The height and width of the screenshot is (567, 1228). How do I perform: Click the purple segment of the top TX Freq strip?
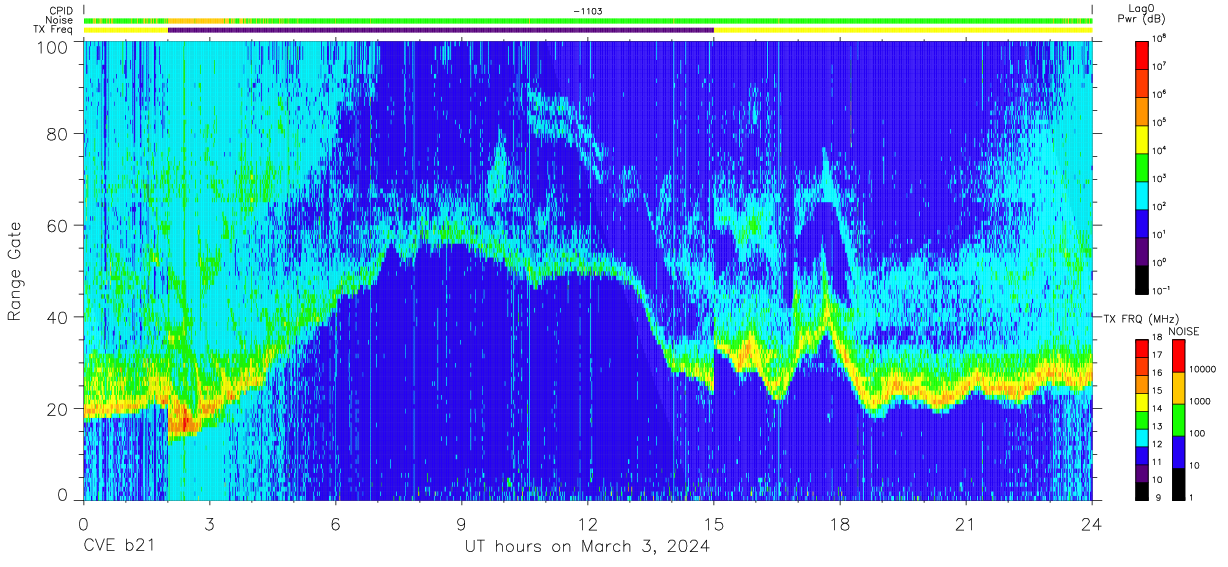[x=440, y=30]
